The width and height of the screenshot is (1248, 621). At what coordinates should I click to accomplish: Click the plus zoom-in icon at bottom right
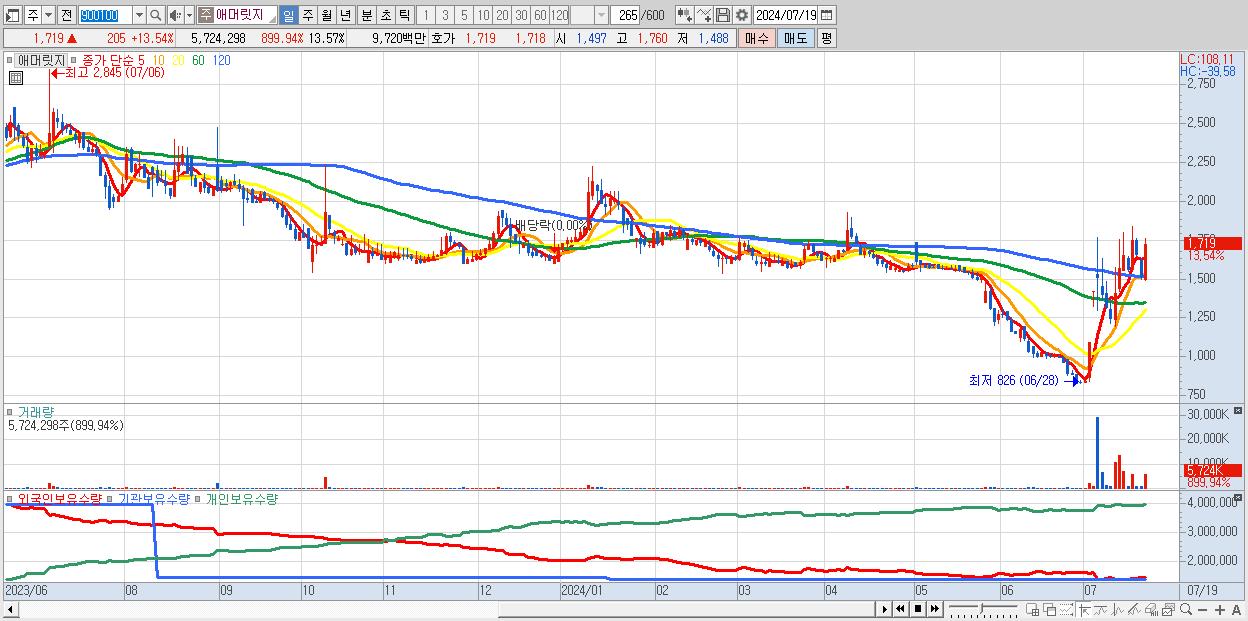coord(1220,609)
